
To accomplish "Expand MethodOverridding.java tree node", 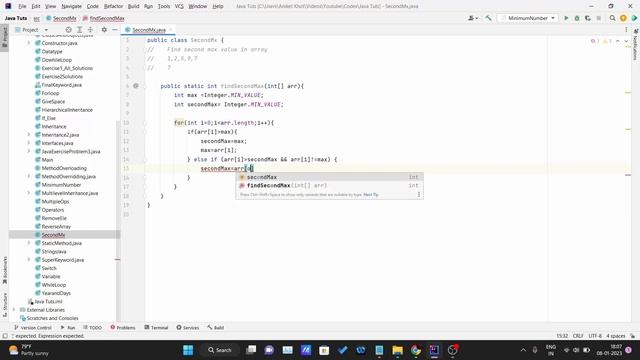I will coord(29,176).
